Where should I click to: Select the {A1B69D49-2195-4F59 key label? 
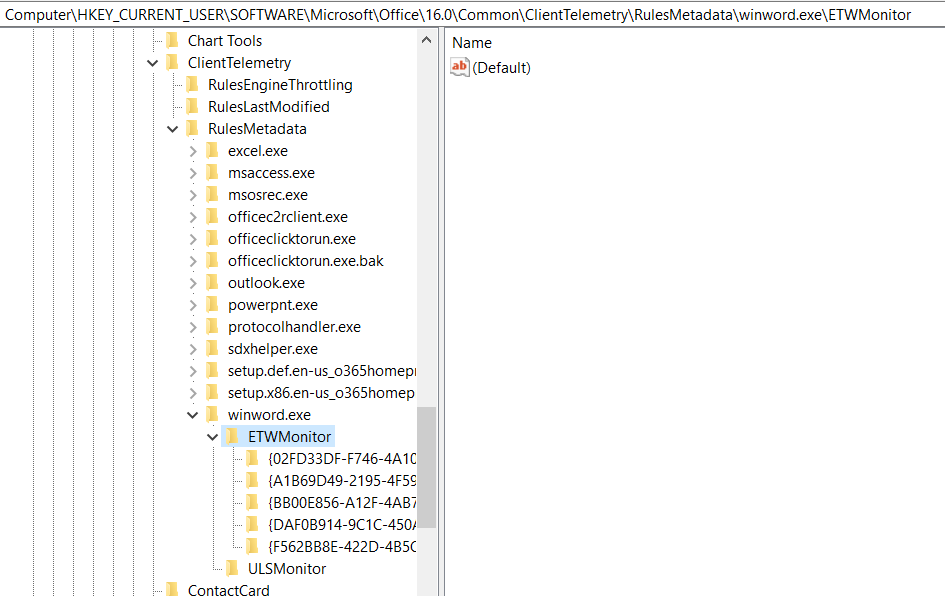coord(342,480)
